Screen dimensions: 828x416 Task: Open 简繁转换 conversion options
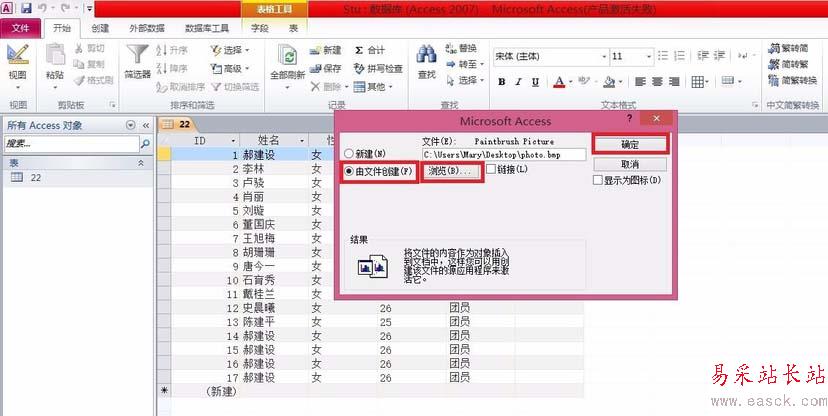(x=793, y=81)
